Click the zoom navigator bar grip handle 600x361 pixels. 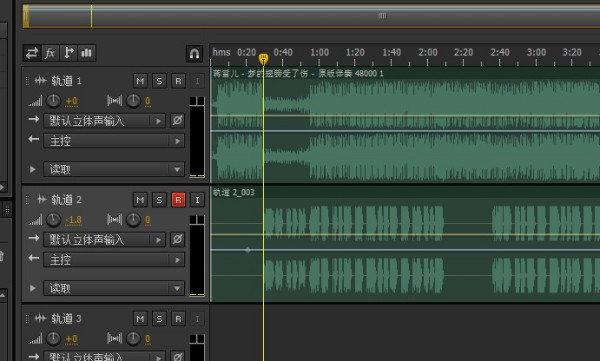pyautogui.click(x=382, y=16)
